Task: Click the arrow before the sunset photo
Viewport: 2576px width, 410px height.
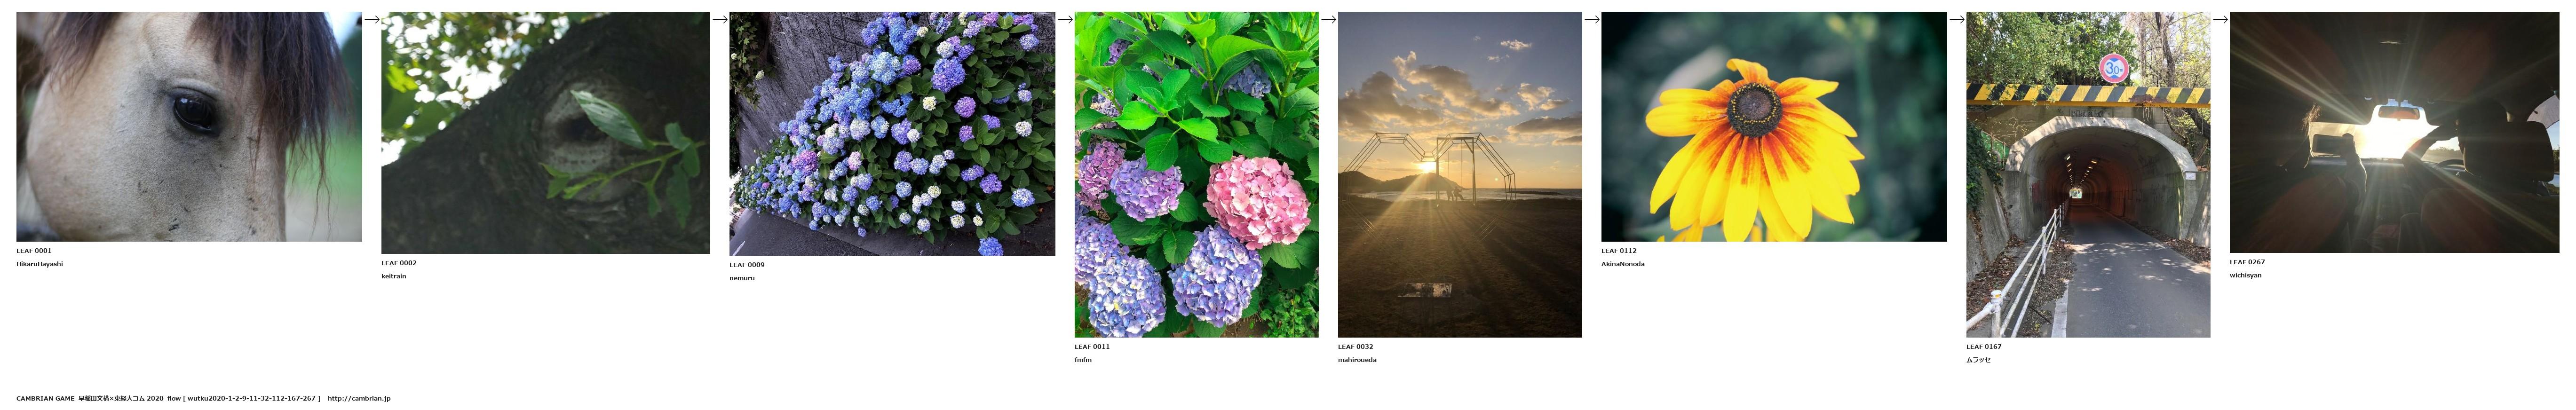Action: click(x=1329, y=19)
